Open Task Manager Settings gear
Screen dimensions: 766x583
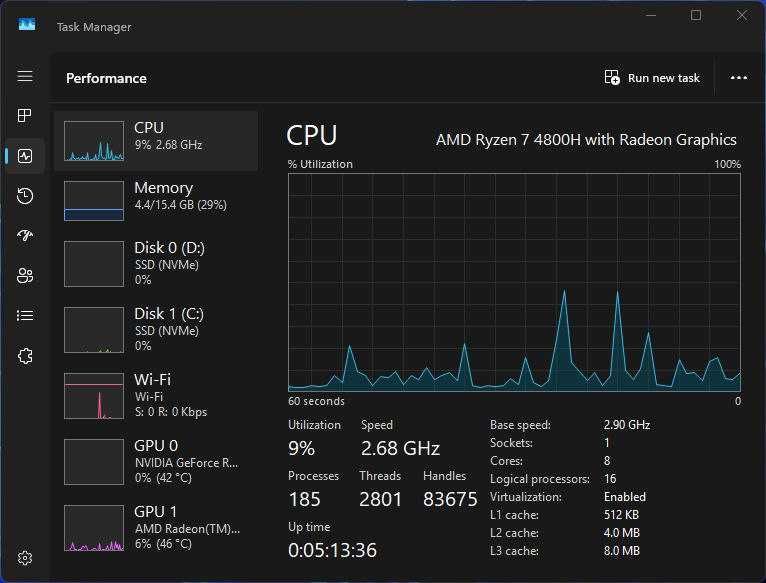tap(25, 558)
